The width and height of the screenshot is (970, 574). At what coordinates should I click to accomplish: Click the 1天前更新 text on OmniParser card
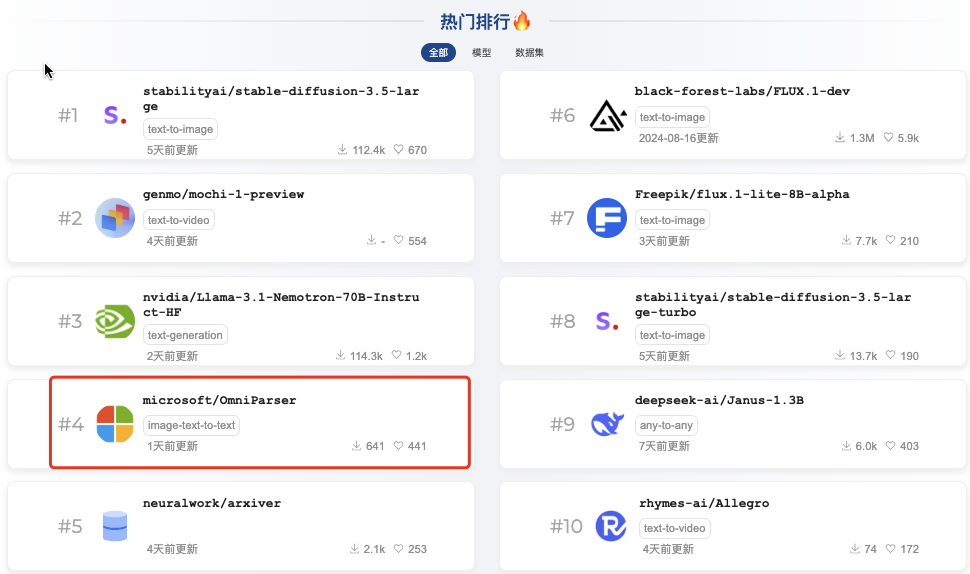(x=172, y=446)
